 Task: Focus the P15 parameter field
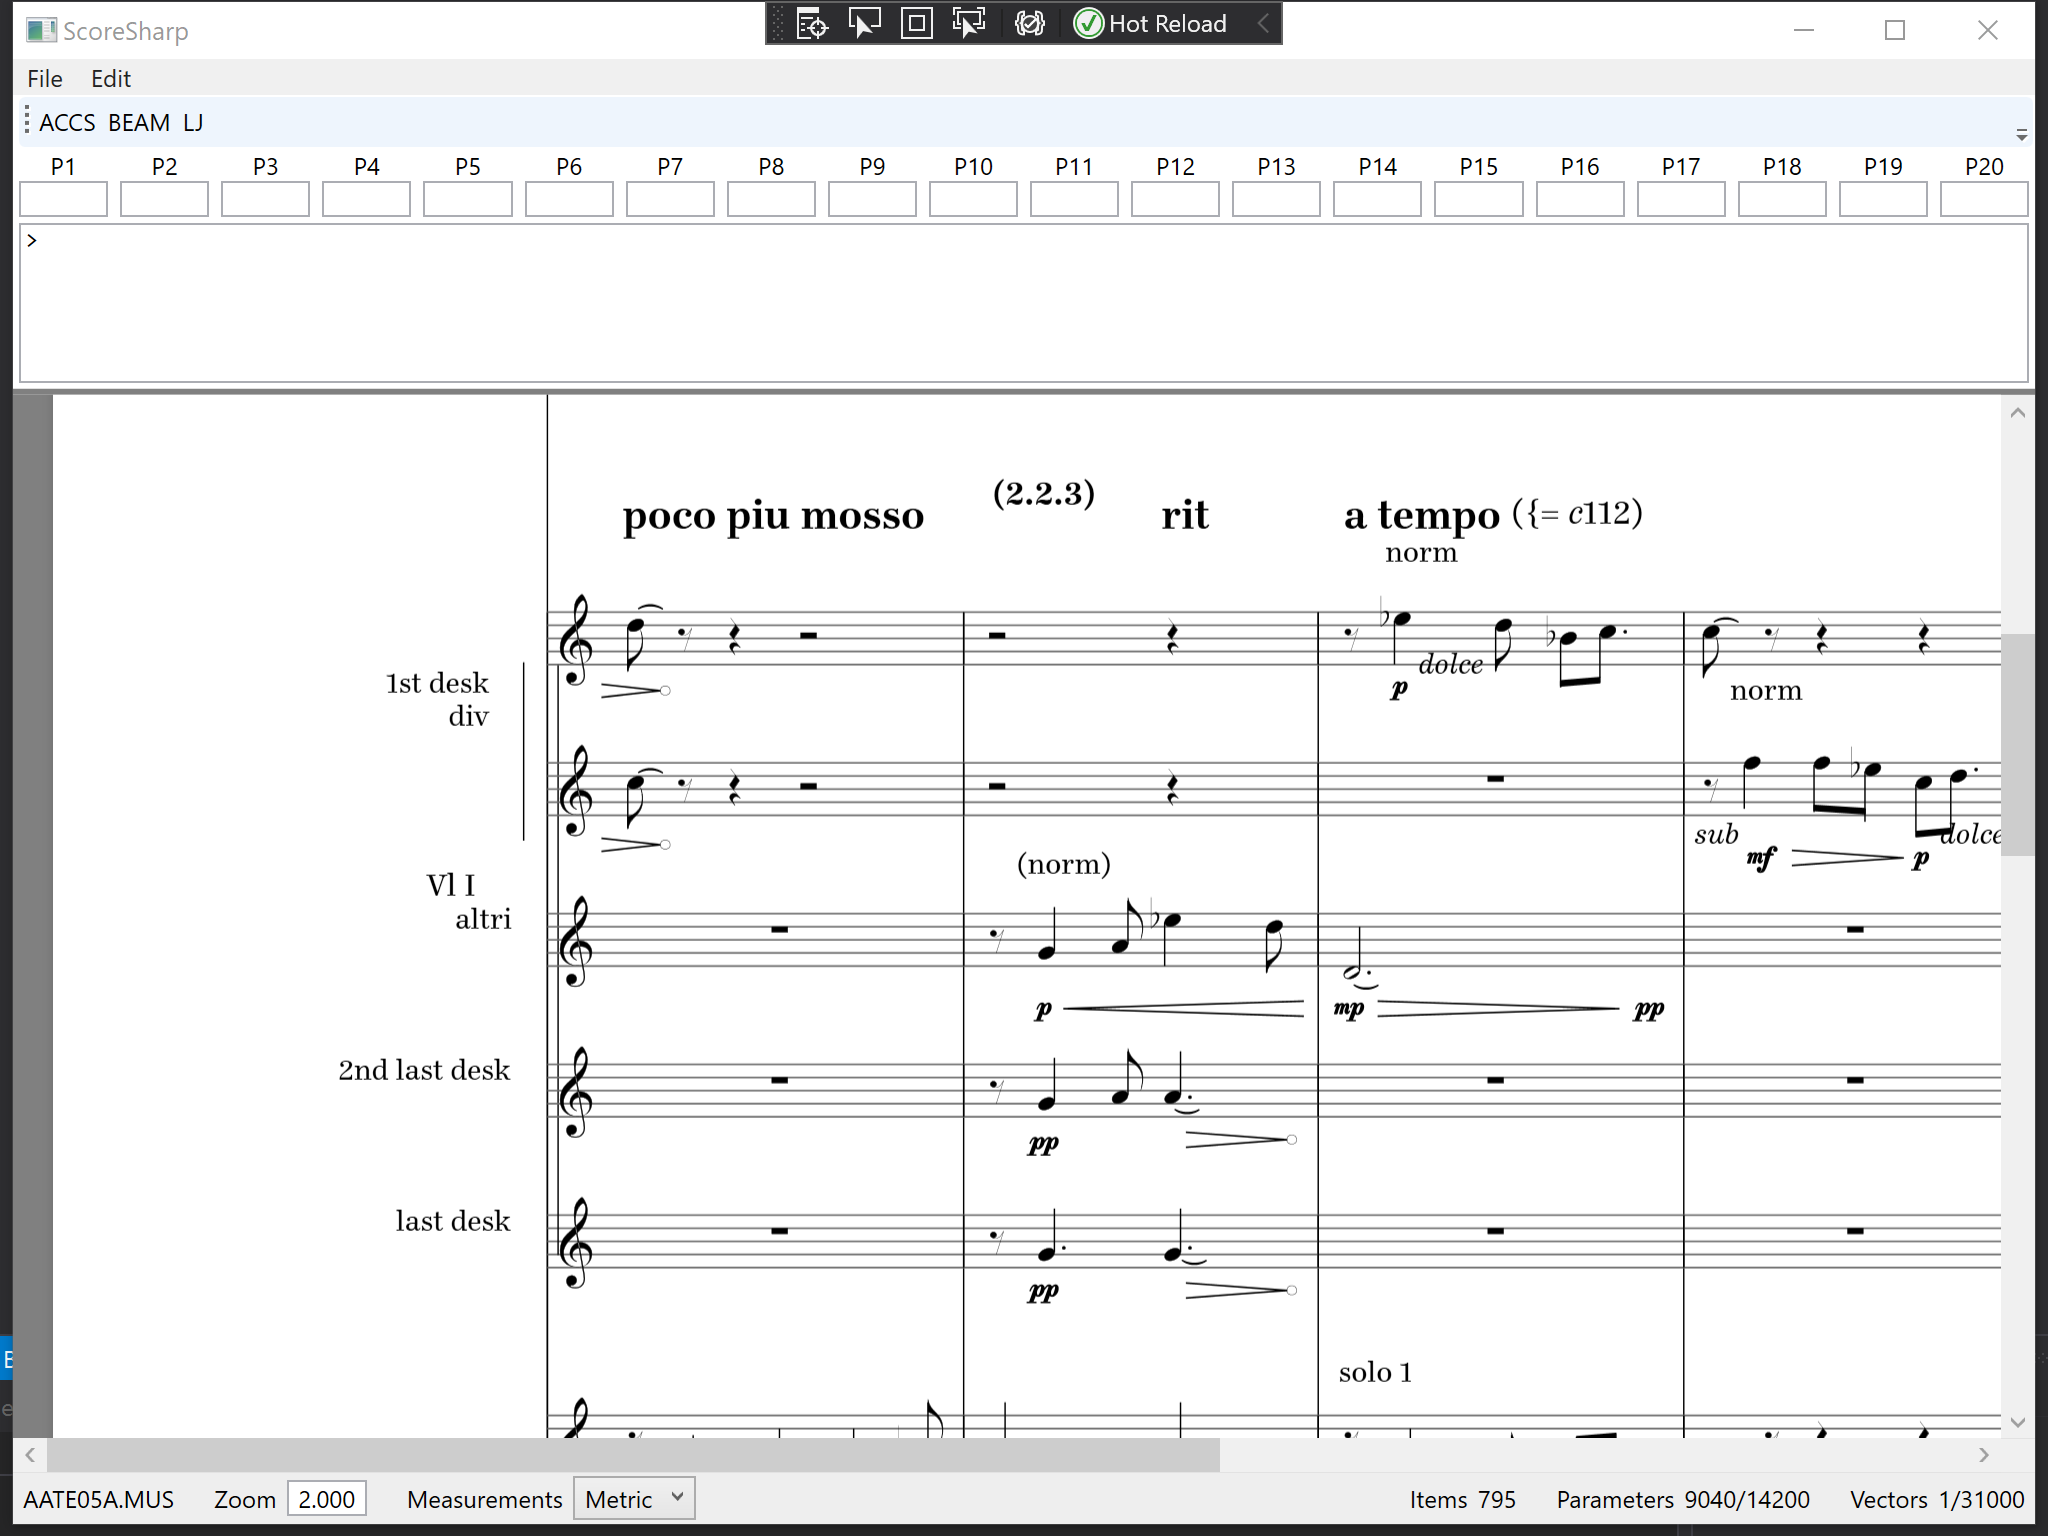[x=1478, y=198]
